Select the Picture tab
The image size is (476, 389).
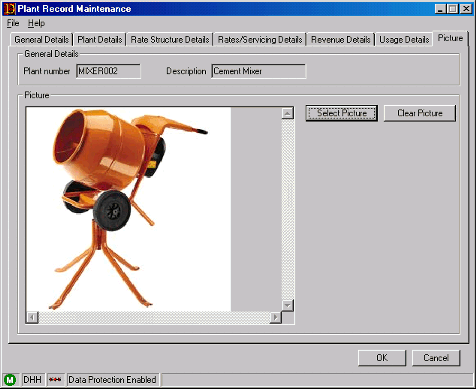(450, 38)
